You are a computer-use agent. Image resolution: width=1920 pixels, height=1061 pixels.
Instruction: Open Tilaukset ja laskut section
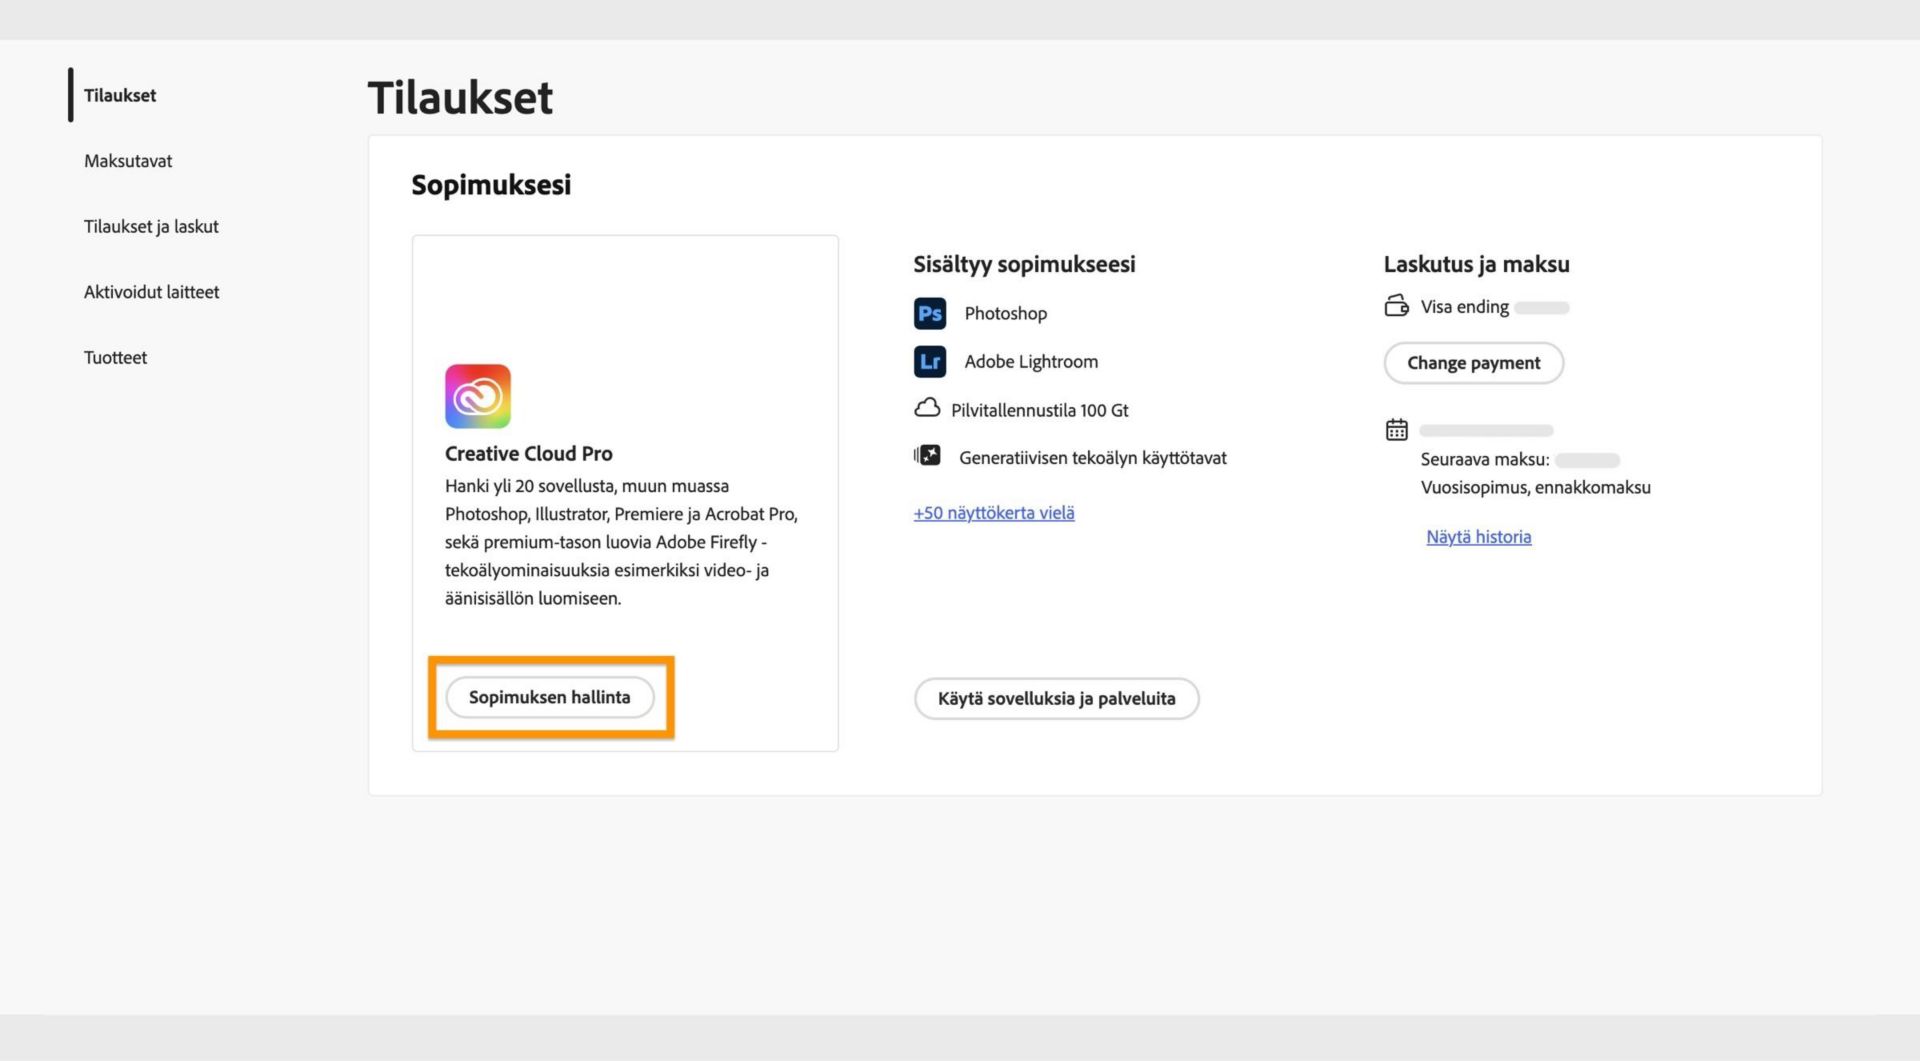(x=152, y=226)
